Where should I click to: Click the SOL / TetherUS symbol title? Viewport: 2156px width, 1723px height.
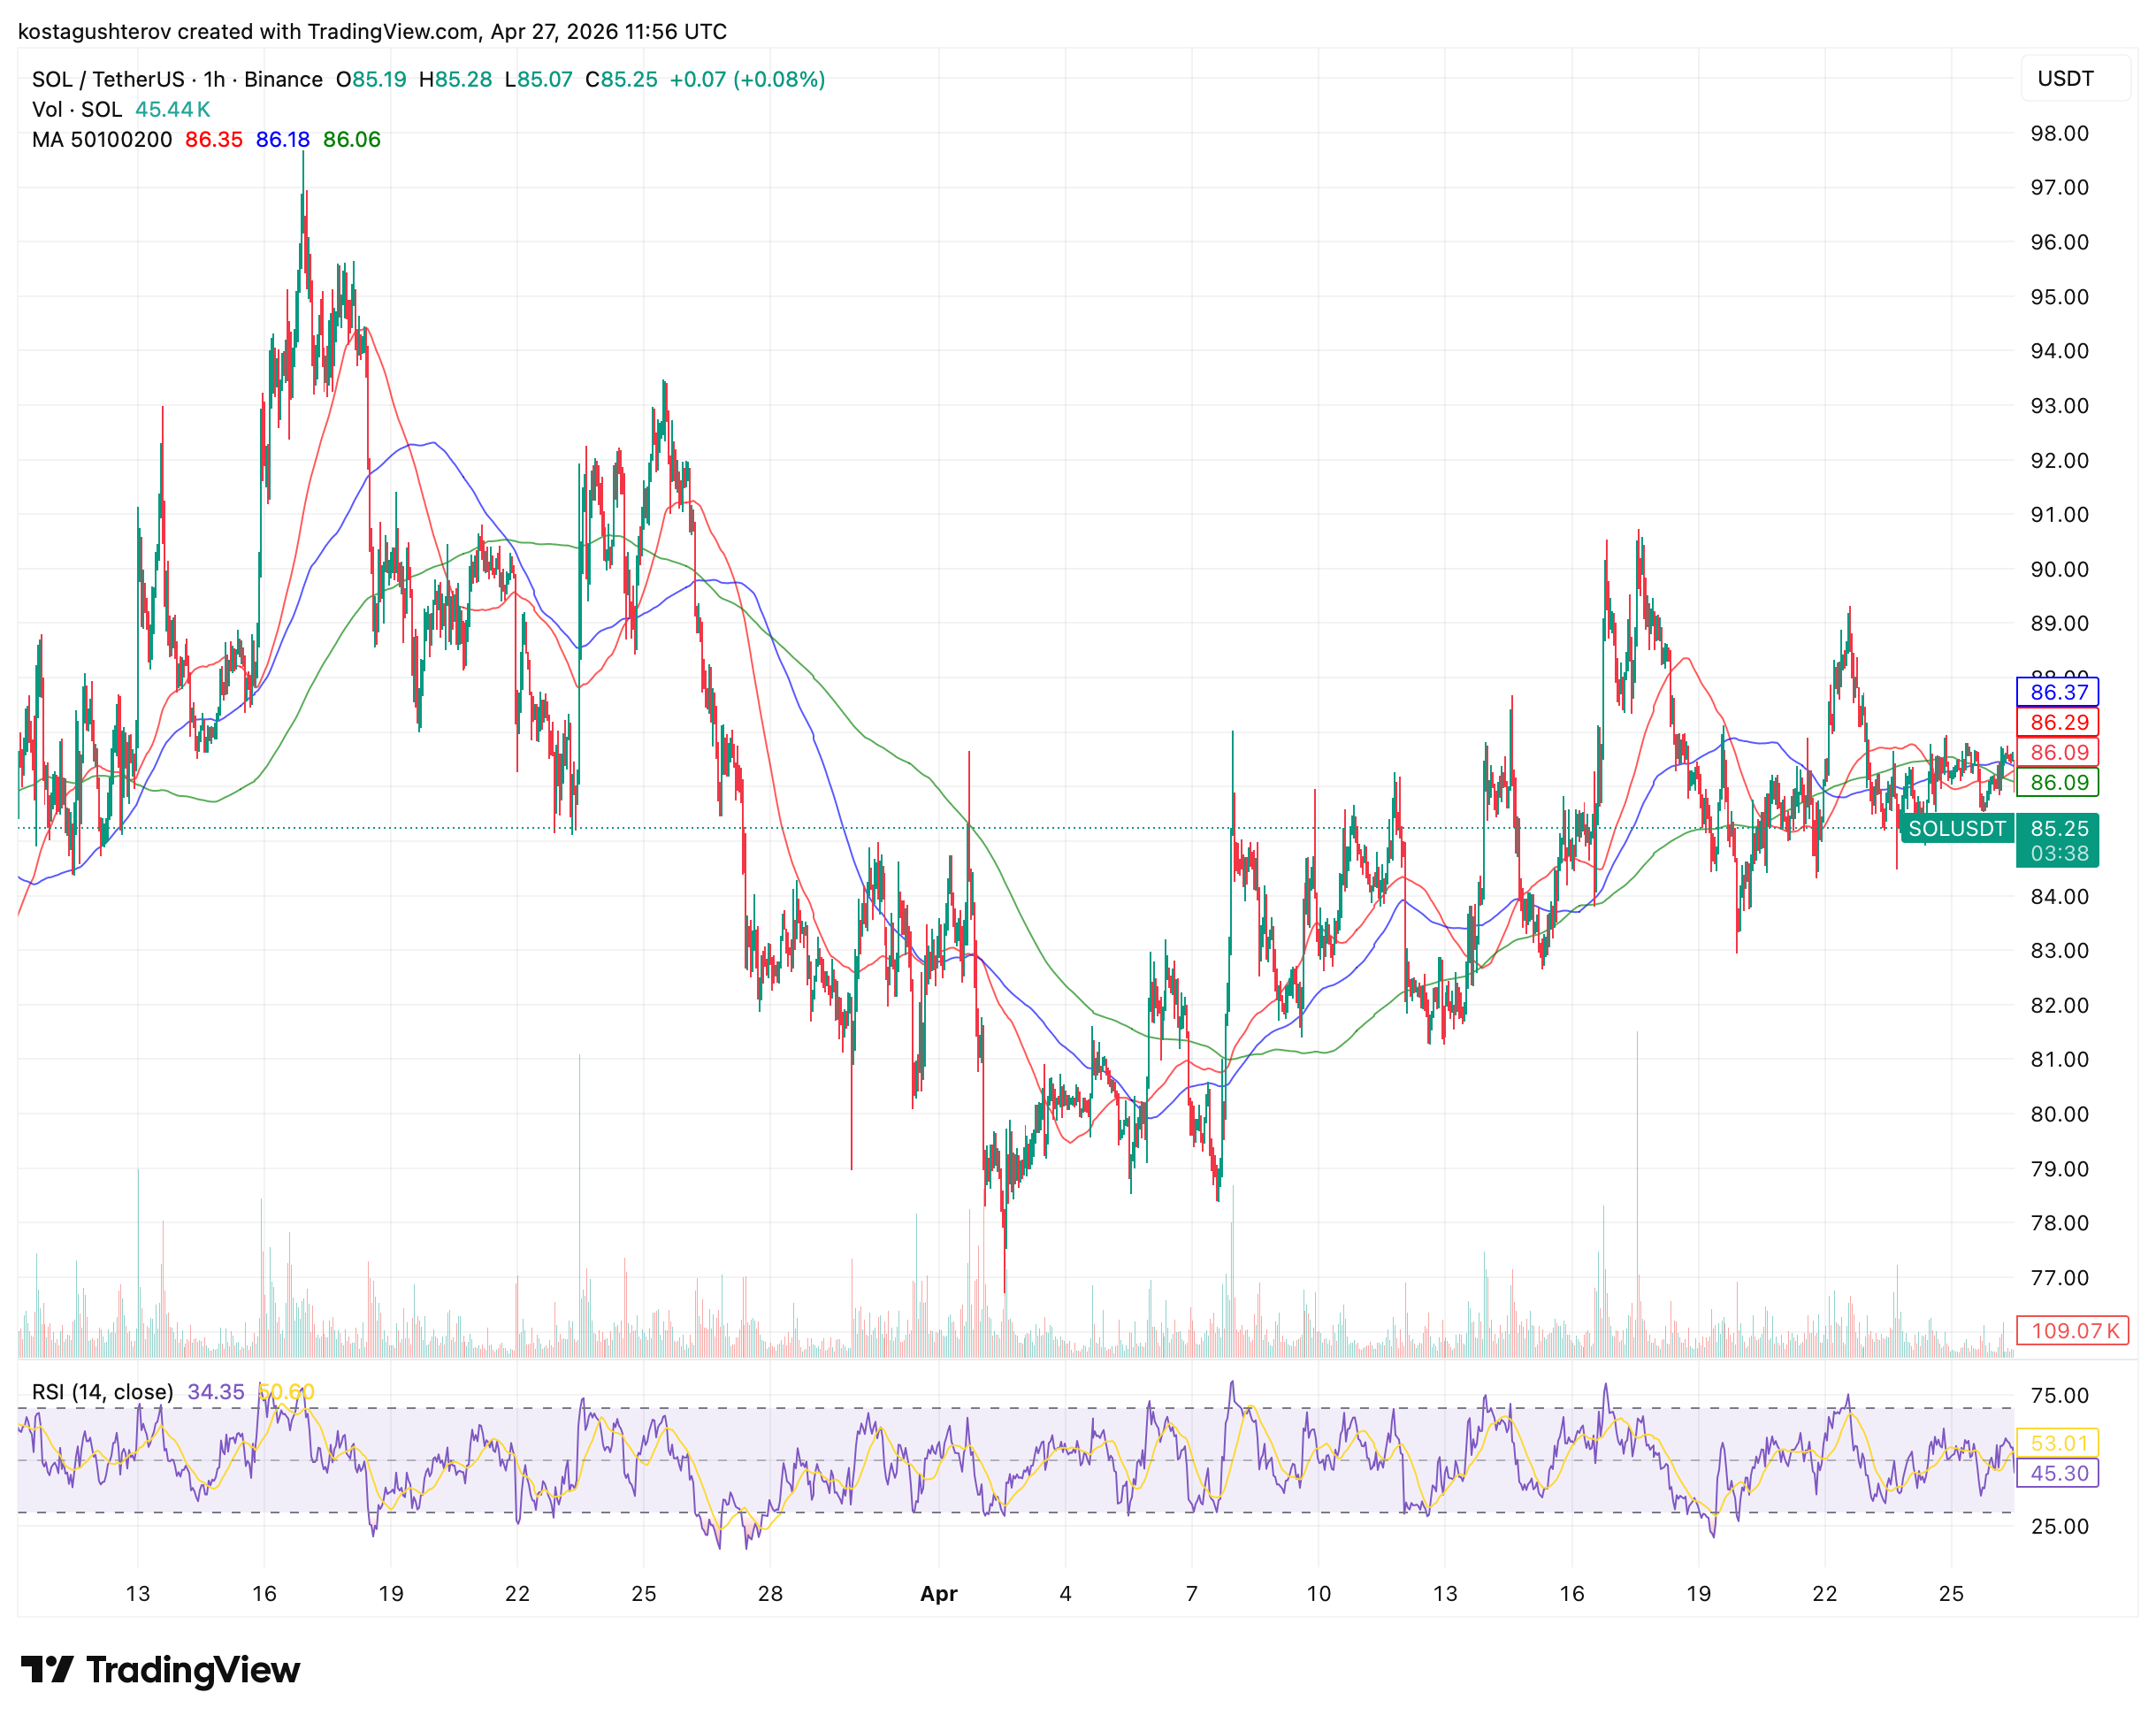pyautogui.click(x=108, y=79)
